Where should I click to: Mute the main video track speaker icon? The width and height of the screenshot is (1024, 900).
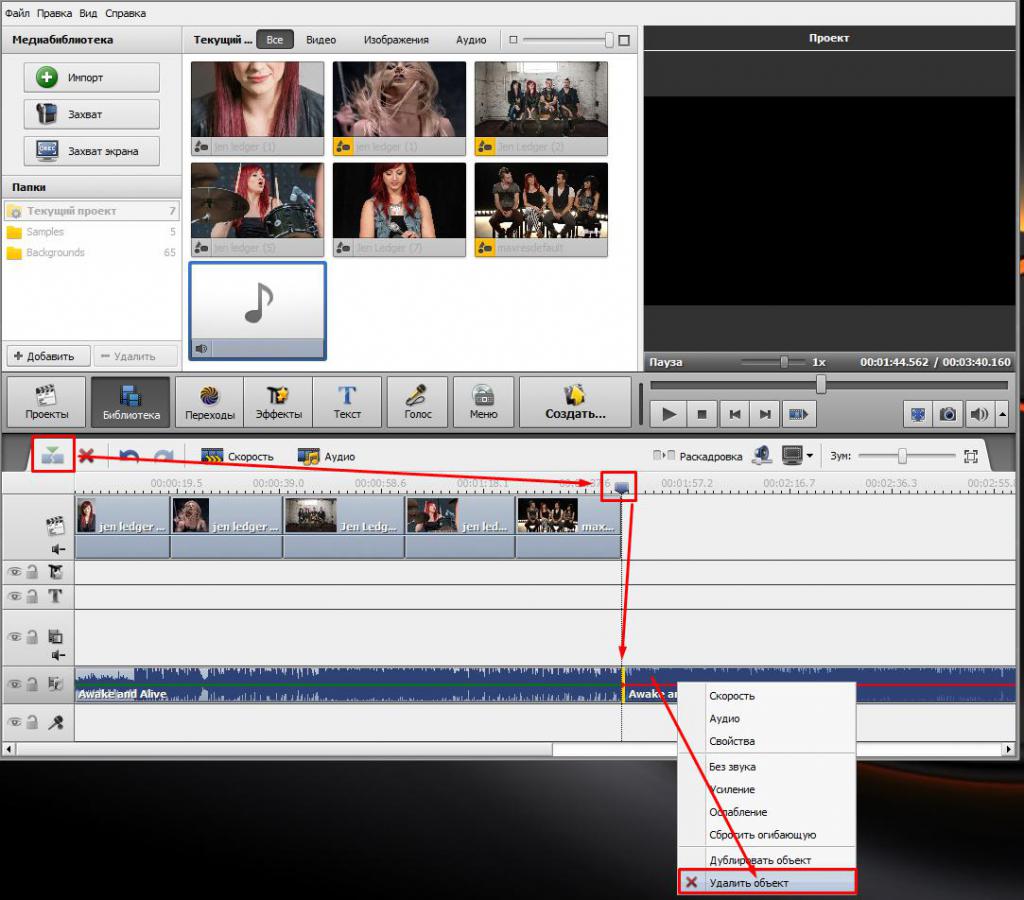(x=58, y=549)
